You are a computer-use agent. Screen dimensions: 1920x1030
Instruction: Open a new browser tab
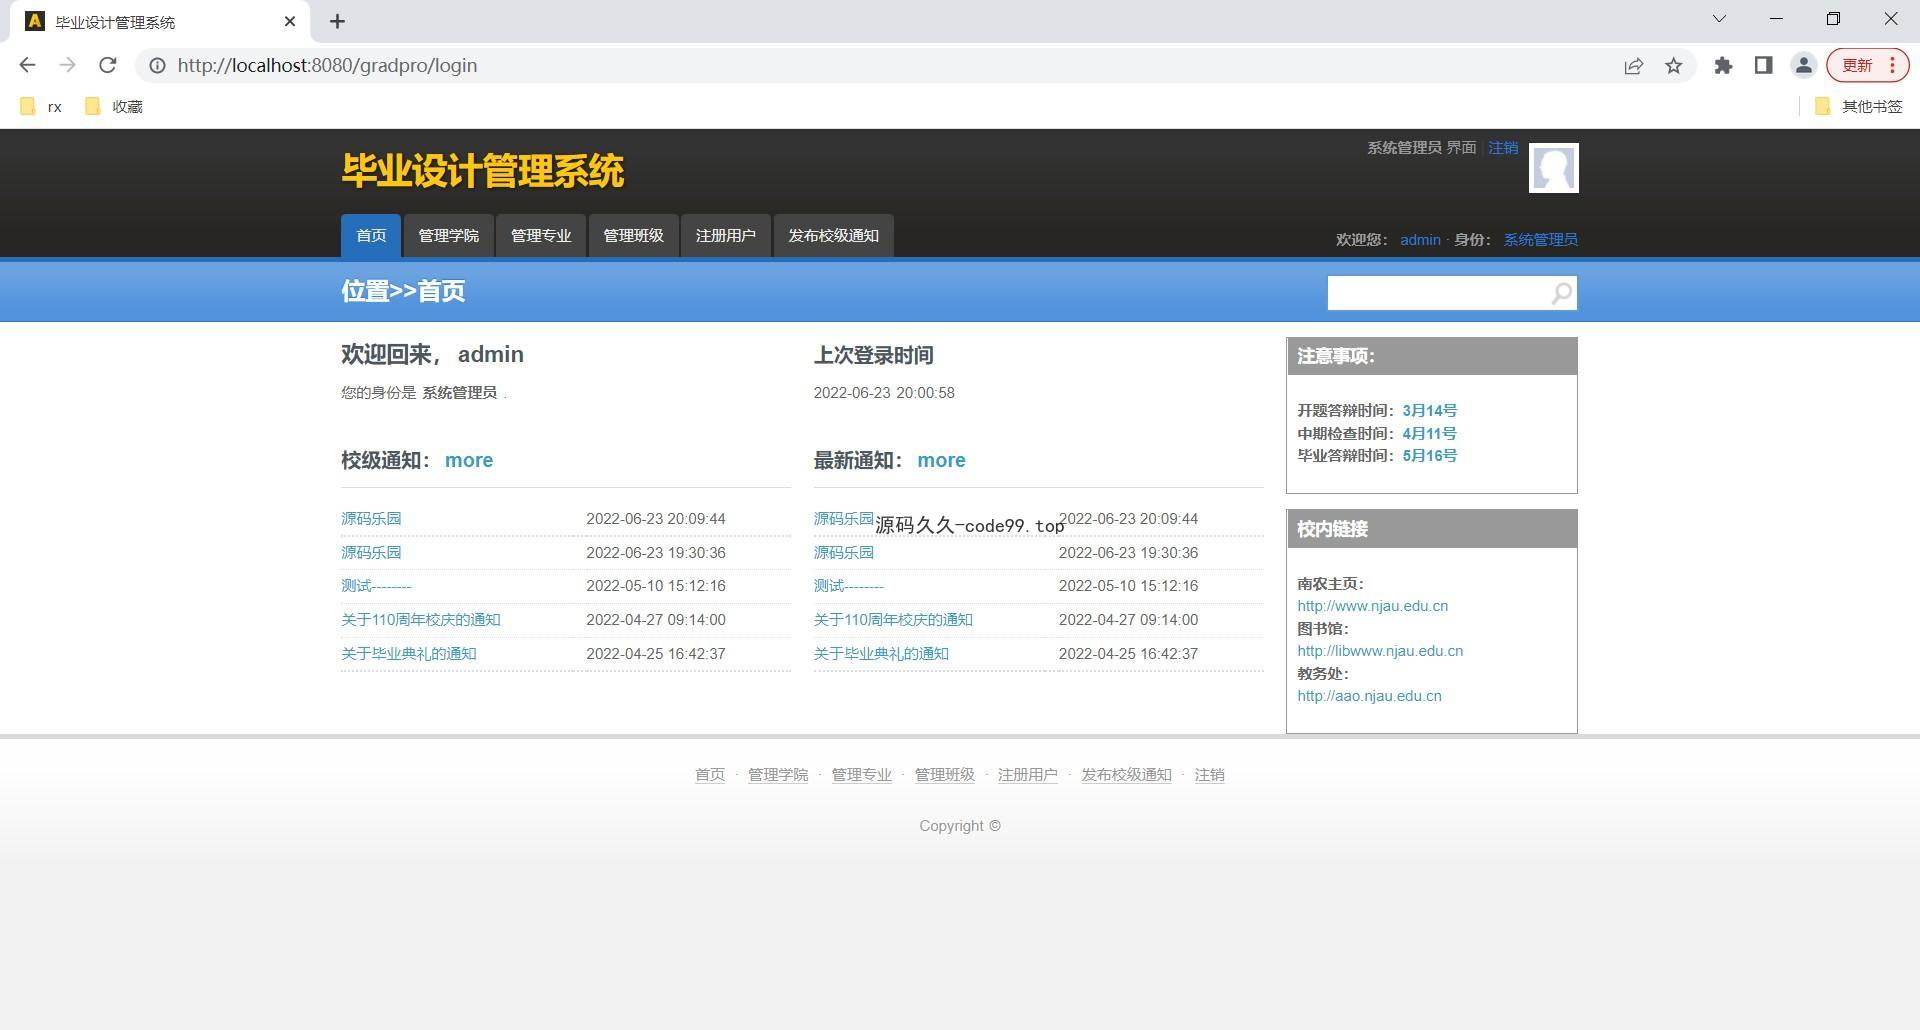(337, 21)
